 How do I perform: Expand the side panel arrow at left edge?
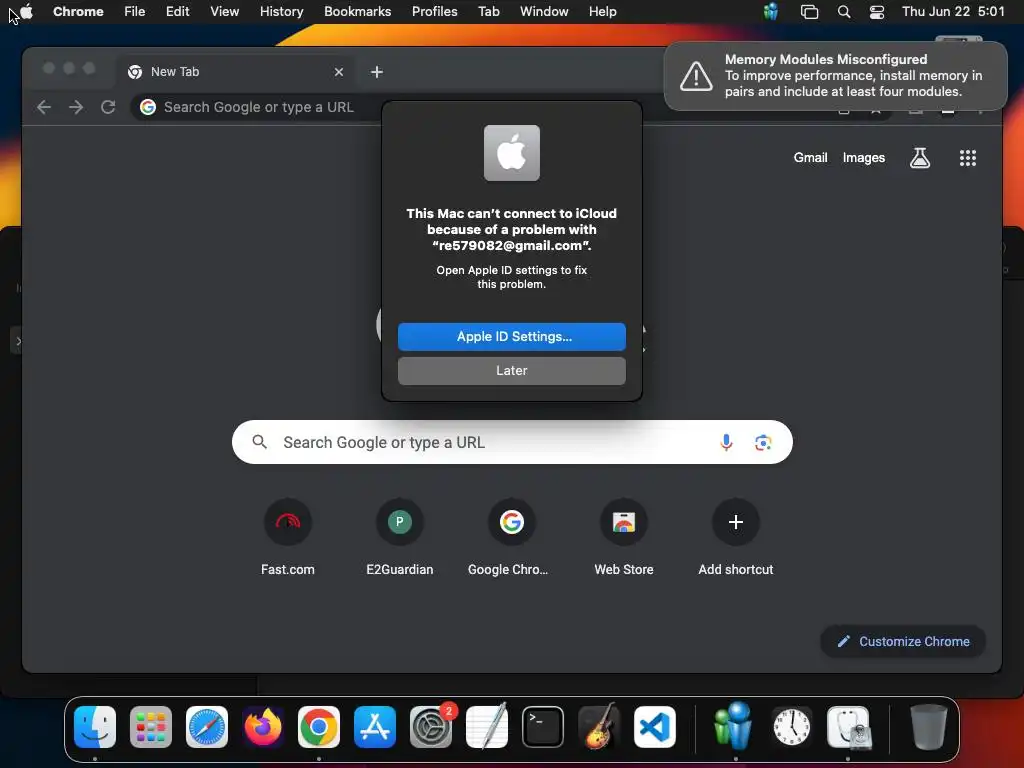[x=17, y=341]
